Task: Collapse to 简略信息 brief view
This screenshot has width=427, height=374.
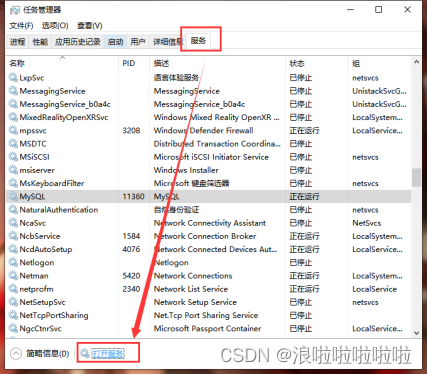Action: tap(39, 353)
